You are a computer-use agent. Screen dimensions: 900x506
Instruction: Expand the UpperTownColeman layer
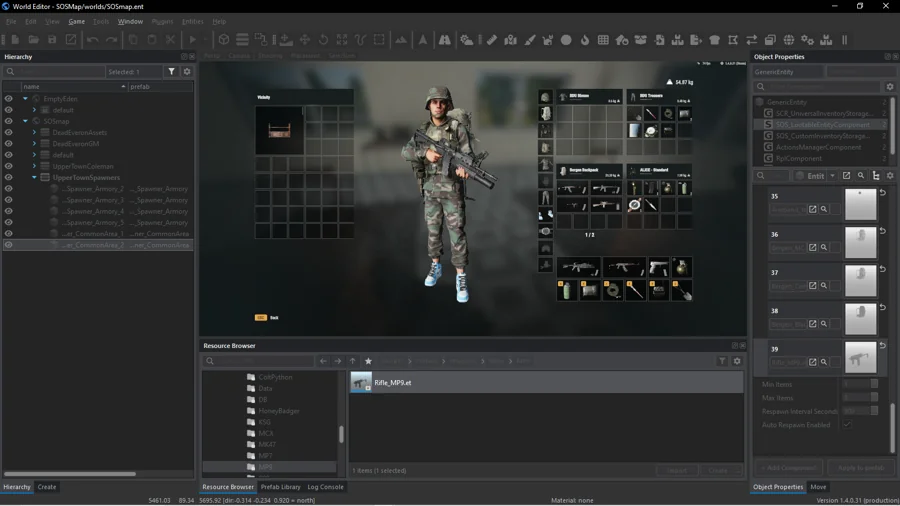(x=34, y=166)
